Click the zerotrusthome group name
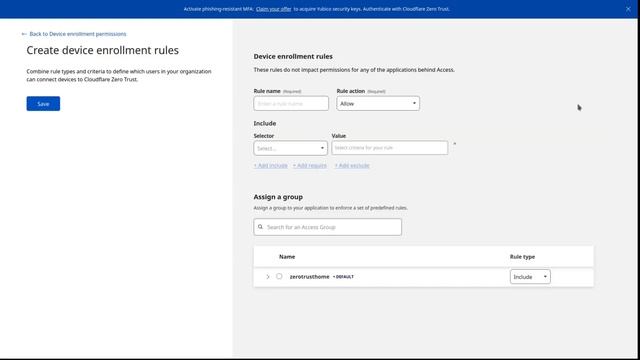Viewport: 640px width, 360px height. [x=309, y=277]
